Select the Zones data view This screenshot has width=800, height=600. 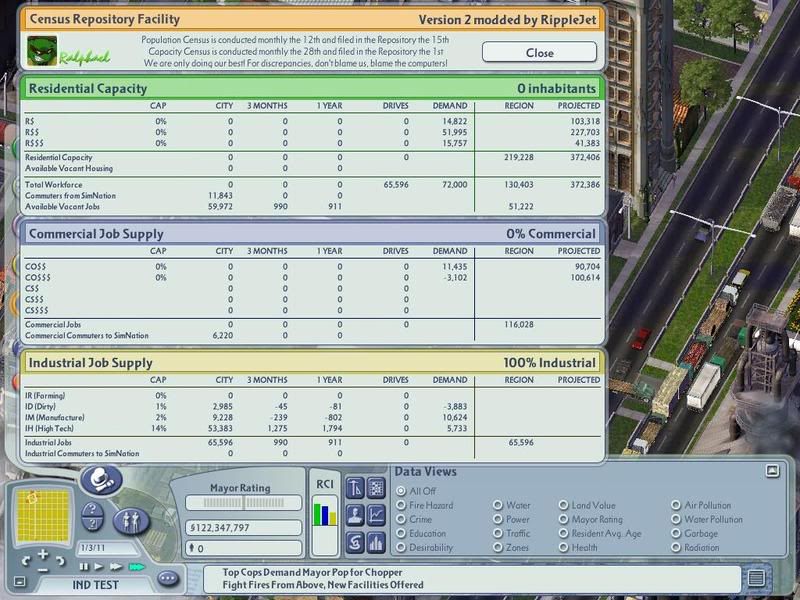pyautogui.click(x=497, y=547)
